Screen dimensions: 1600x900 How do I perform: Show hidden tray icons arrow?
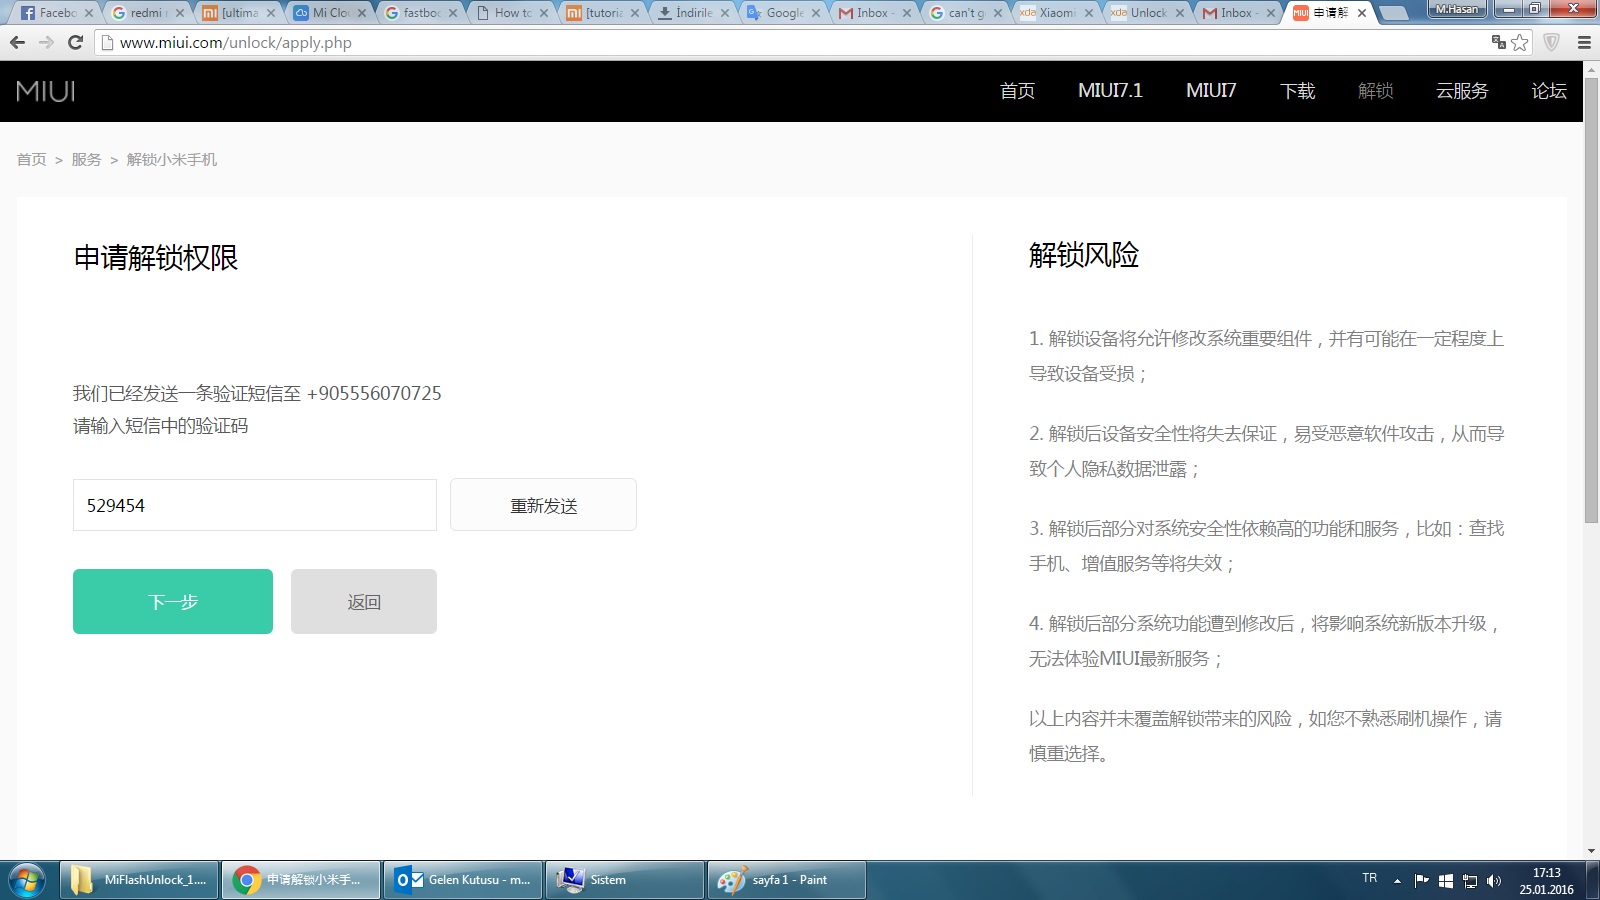pyautogui.click(x=1397, y=881)
